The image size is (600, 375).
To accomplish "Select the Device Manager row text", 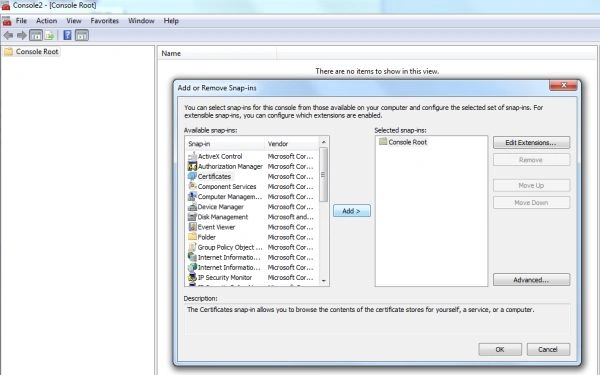I will 220,207.
